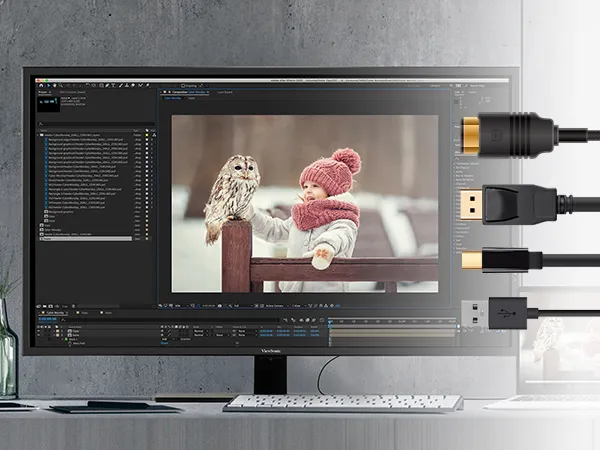This screenshot has width=600, height=450.
Task: Click the Project panel search field
Action: (x=96, y=124)
